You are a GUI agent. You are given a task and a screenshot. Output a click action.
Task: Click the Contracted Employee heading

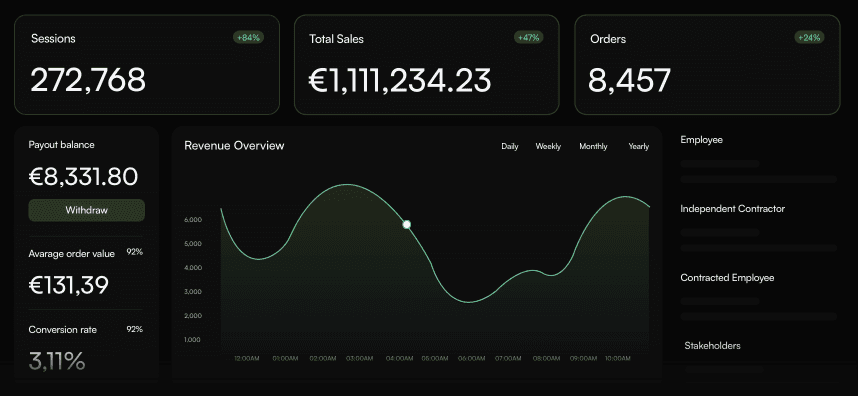point(727,278)
